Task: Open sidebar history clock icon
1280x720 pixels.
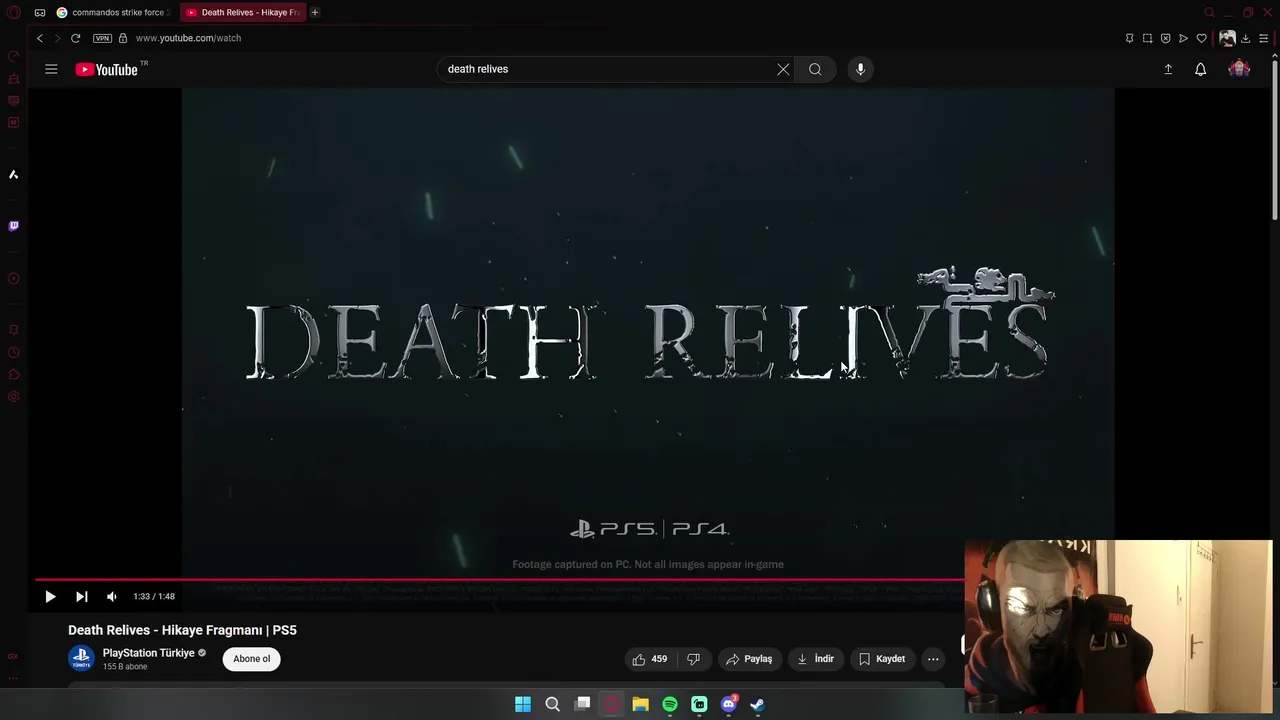Action: coord(14,352)
